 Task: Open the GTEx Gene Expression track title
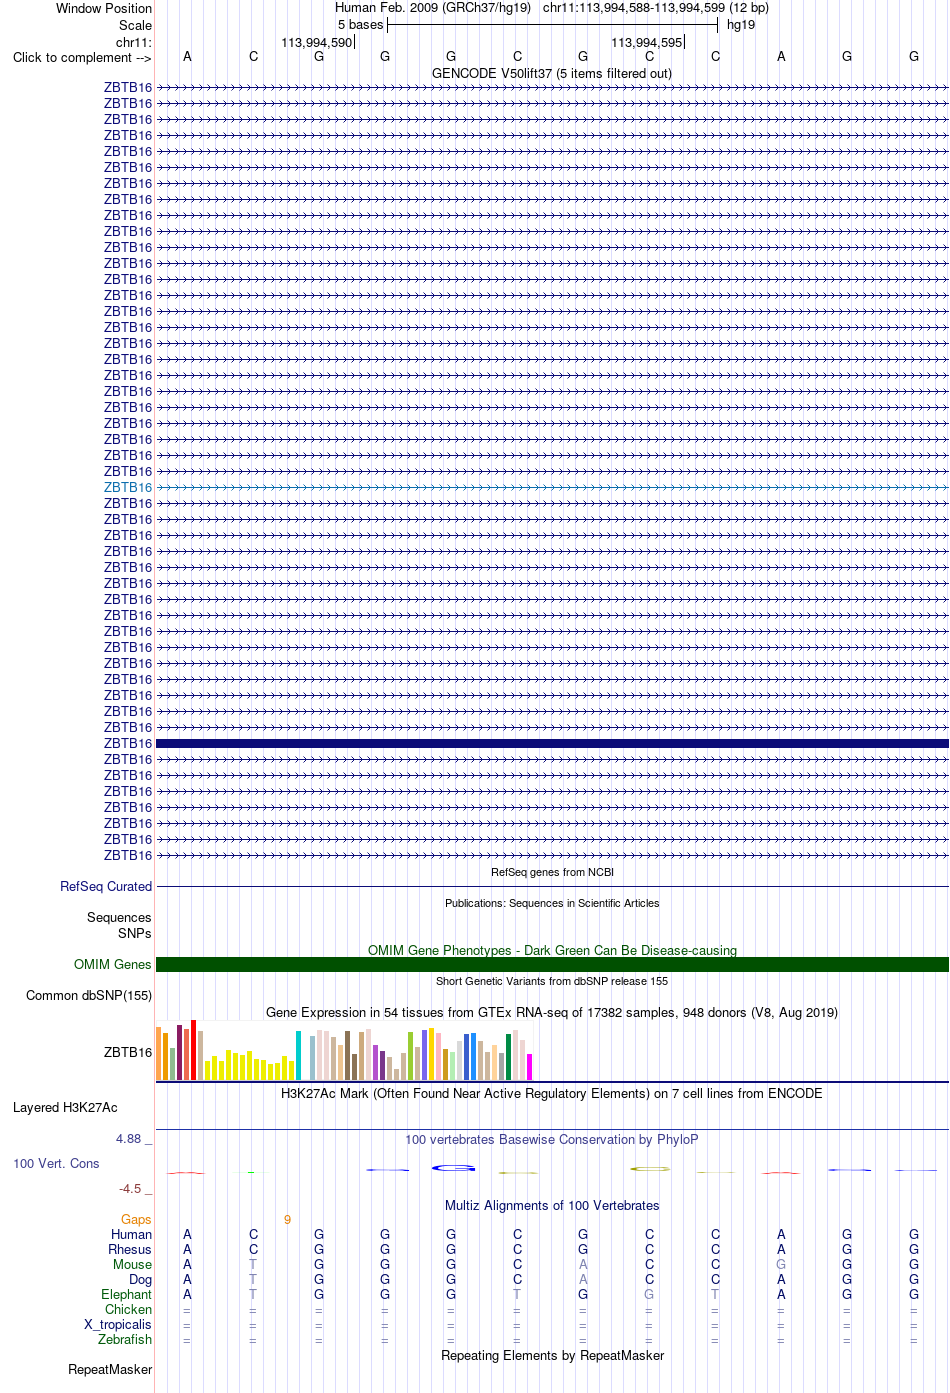pyautogui.click(x=552, y=1012)
